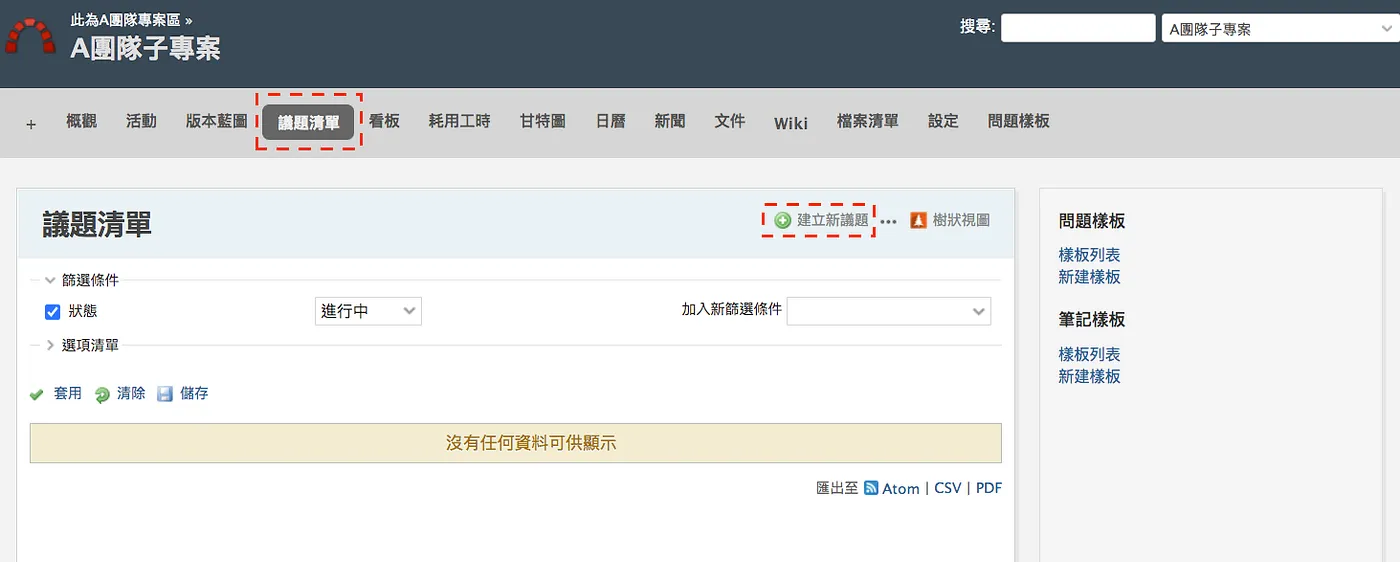This screenshot has height=562, width=1400.
Task: Open the 版本藍圖 tab
Action: 217,121
